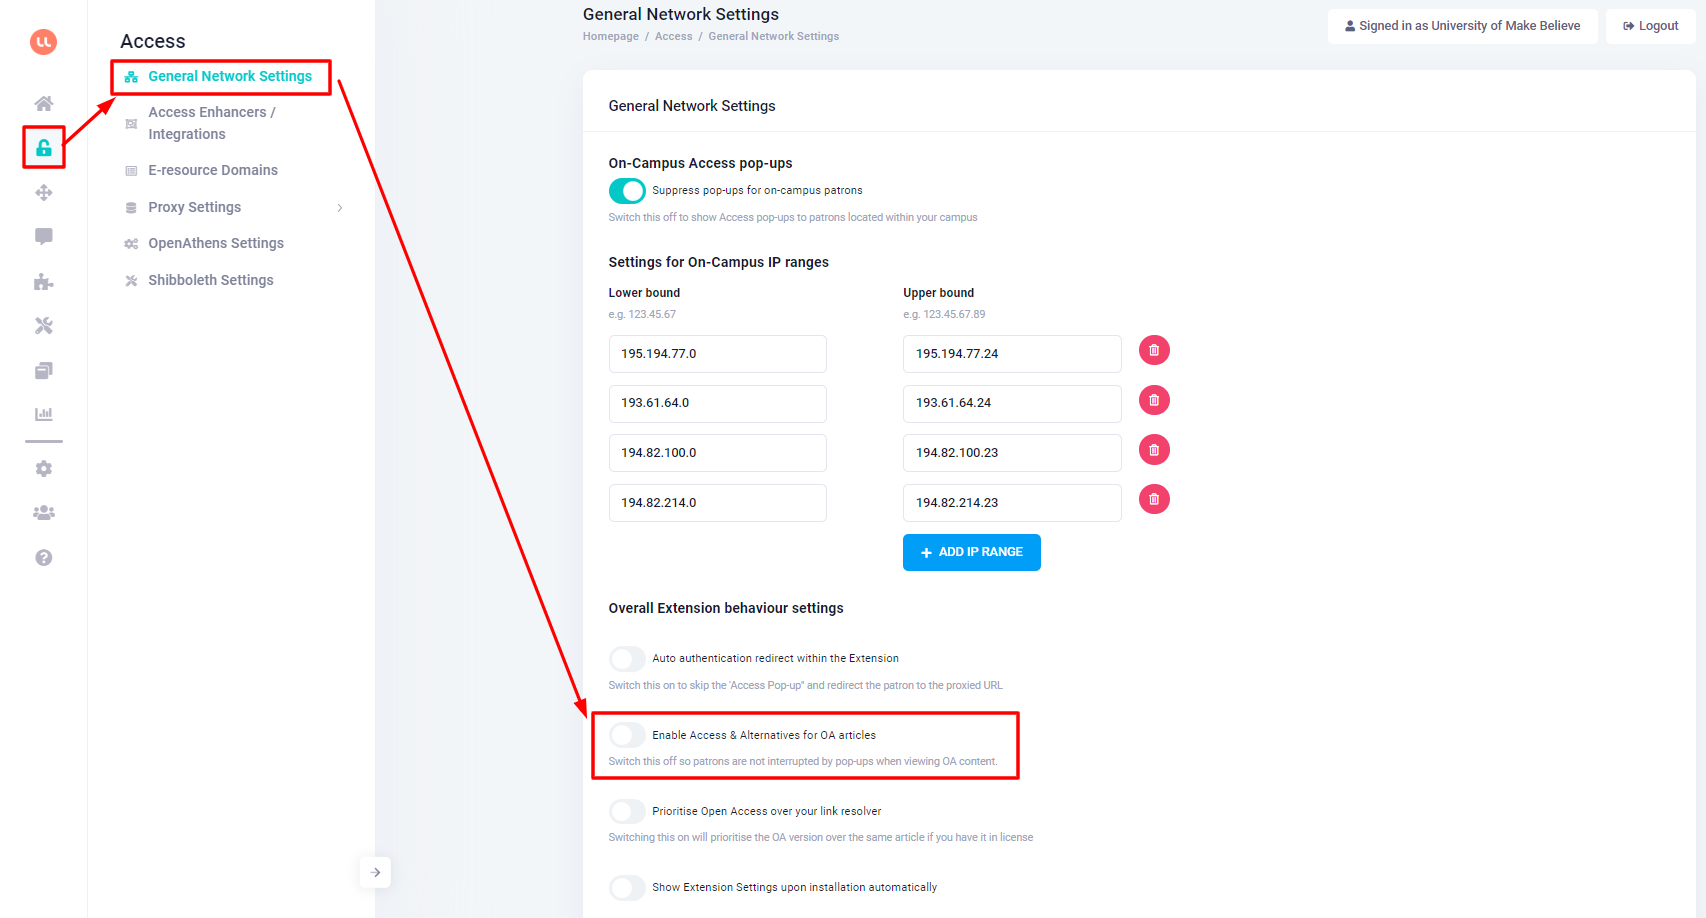This screenshot has width=1706, height=918.
Task: Open E-resource Domains menu item
Action: click(x=213, y=170)
